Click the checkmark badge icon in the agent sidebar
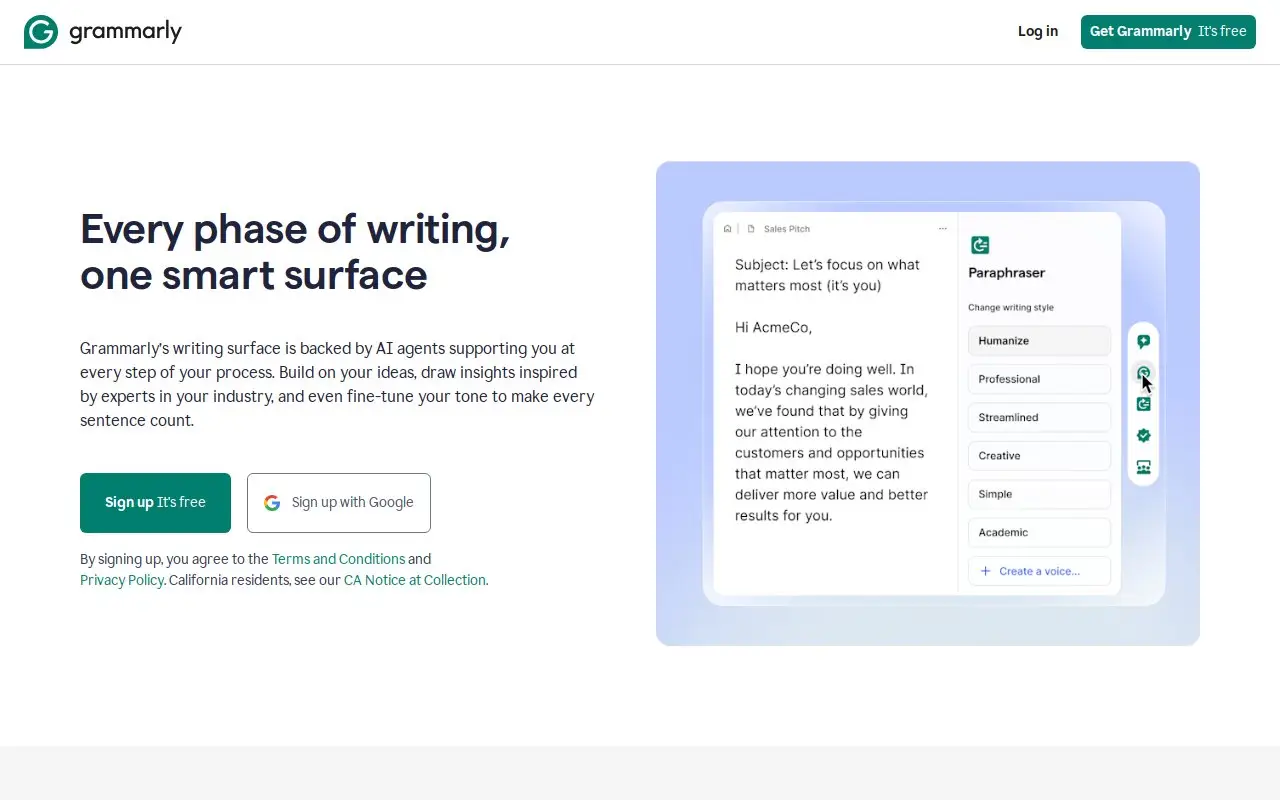 pos(1144,436)
